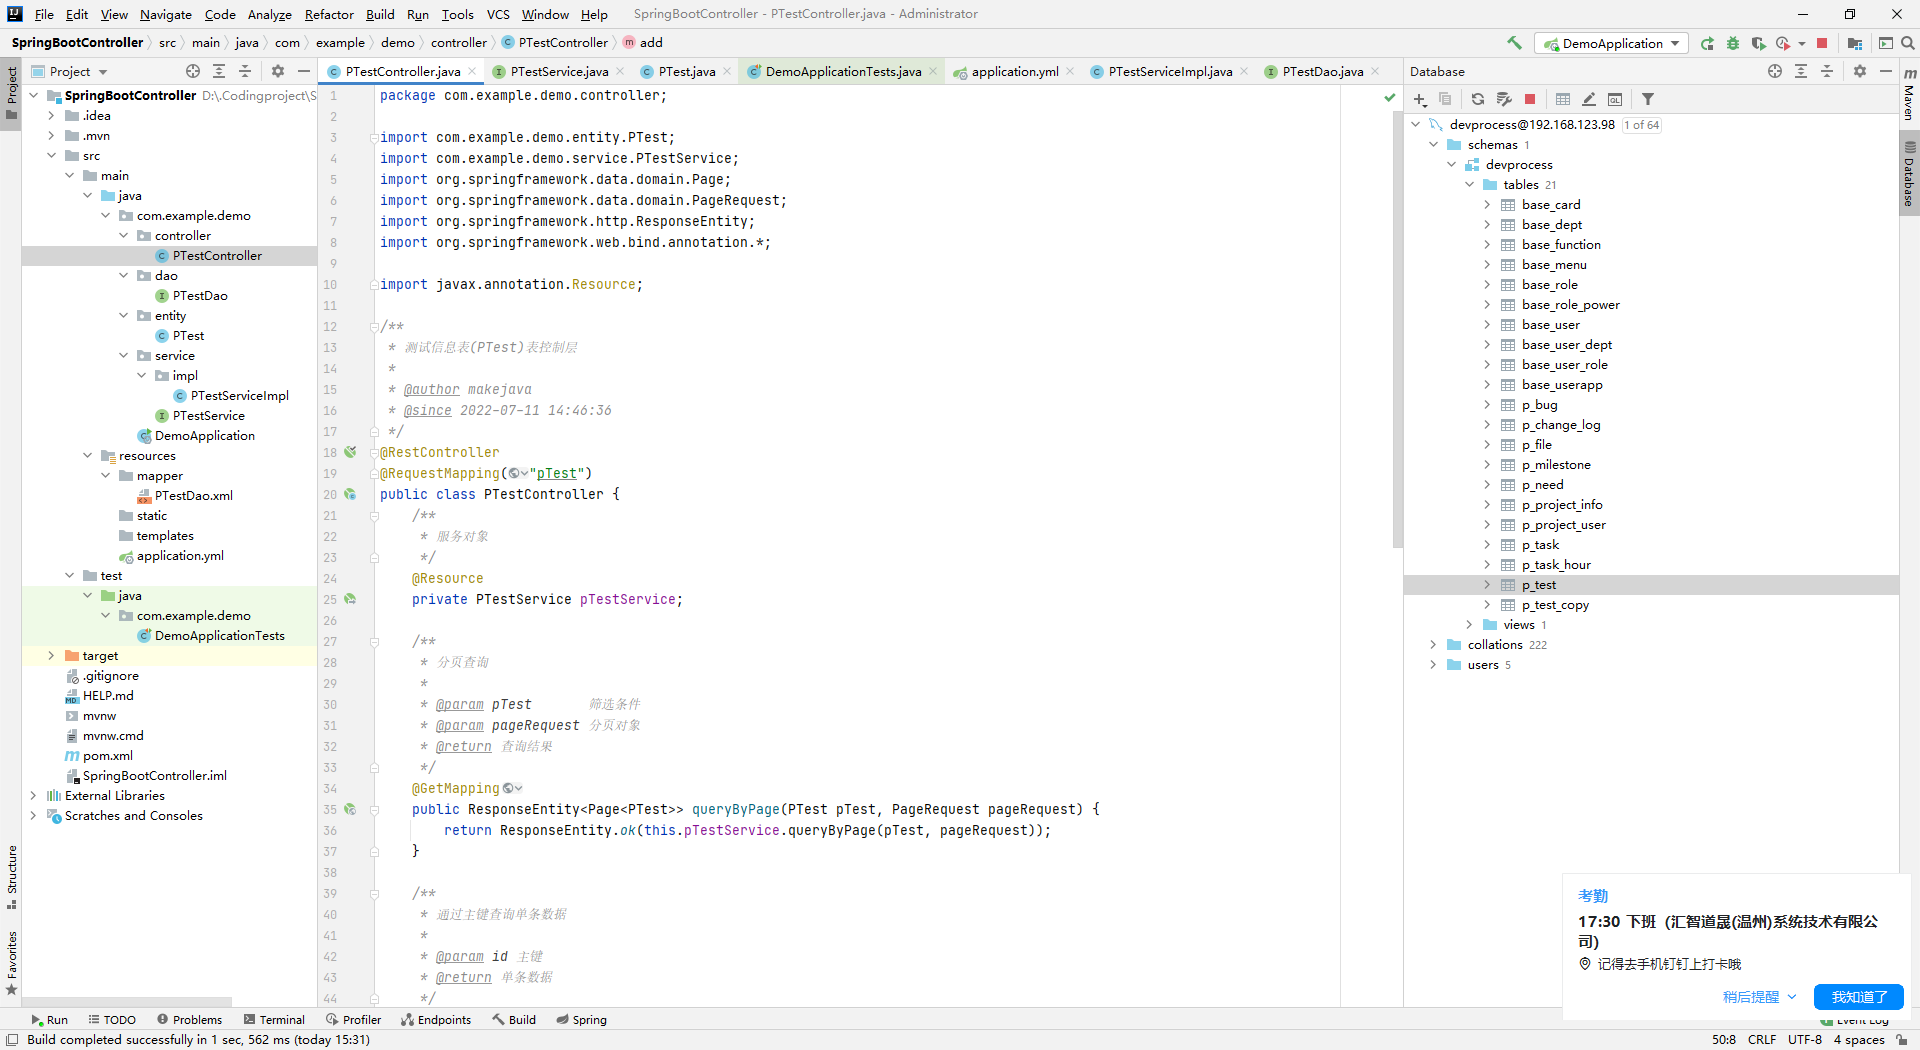Open the VCS menu
This screenshot has width=1920, height=1050.
[498, 14]
